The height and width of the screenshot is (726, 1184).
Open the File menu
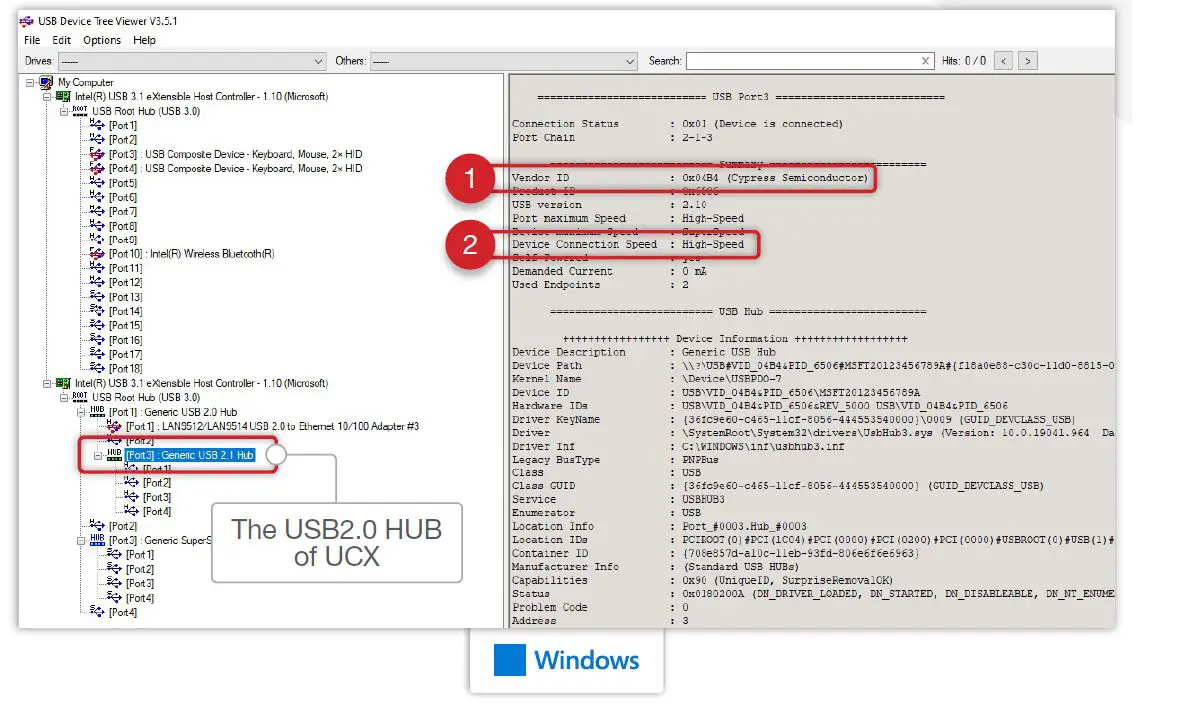[x=32, y=40]
